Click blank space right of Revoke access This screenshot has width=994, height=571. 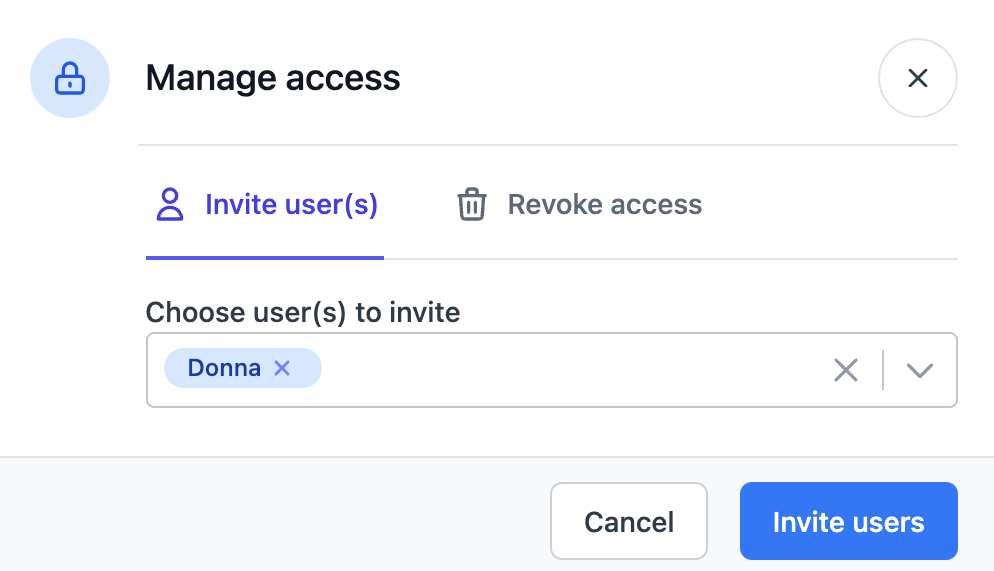coord(830,205)
